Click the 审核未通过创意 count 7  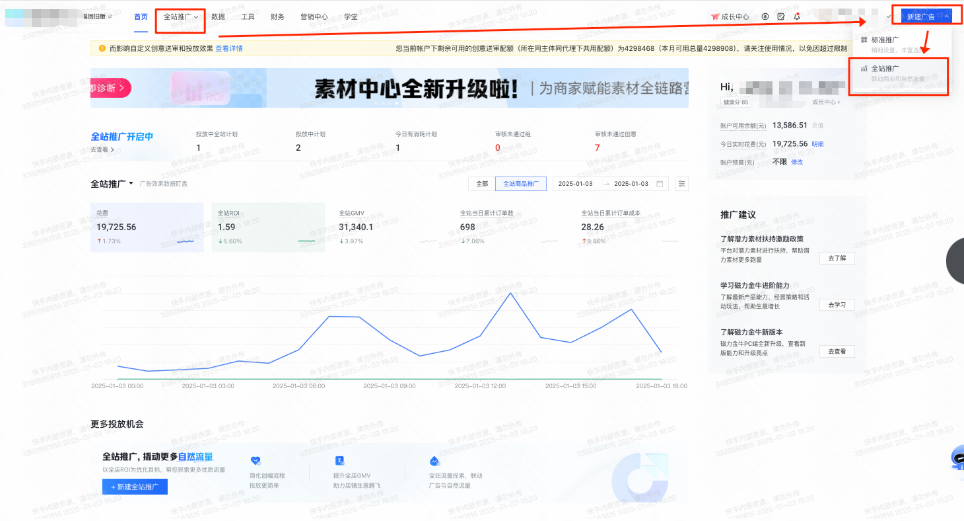tap(597, 148)
